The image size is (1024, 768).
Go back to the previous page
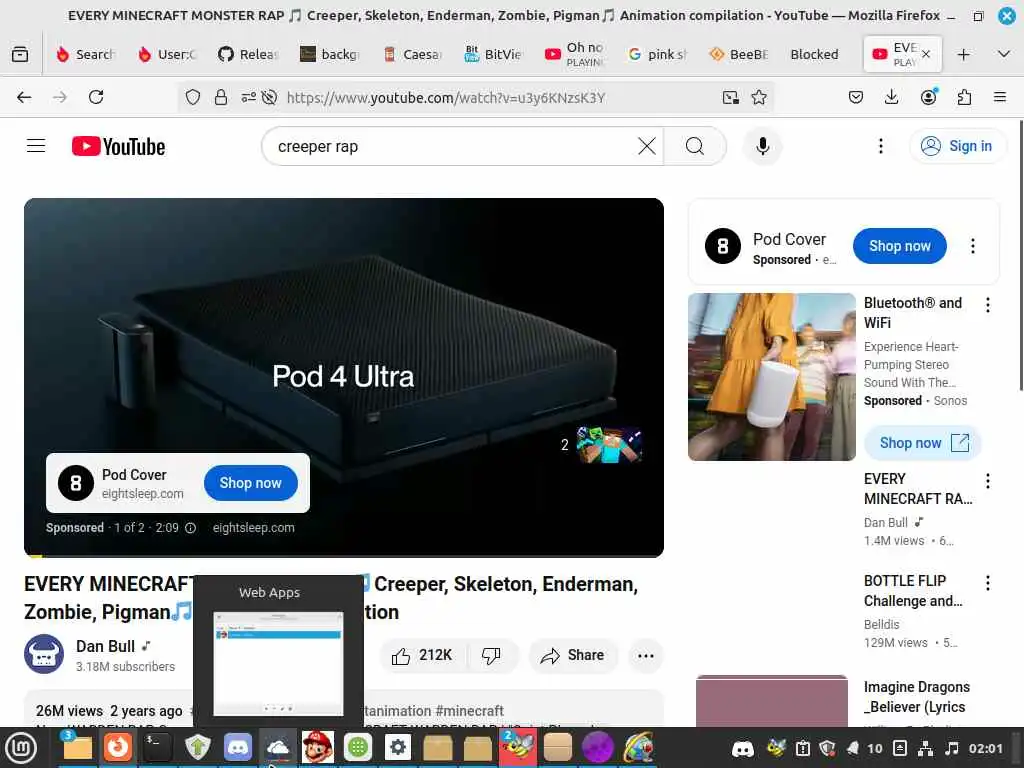click(x=24, y=97)
